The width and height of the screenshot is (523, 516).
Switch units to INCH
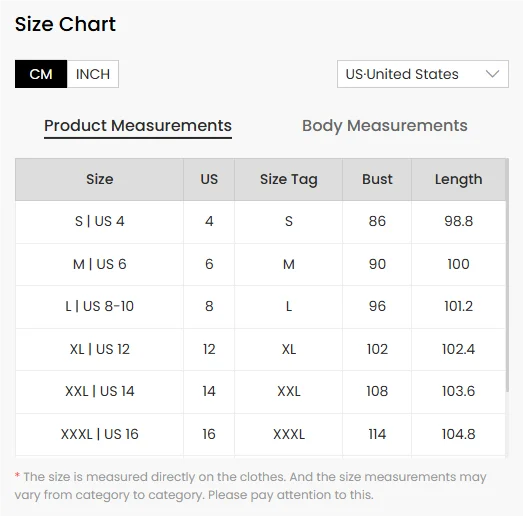pyautogui.click(x=93, y=74)
